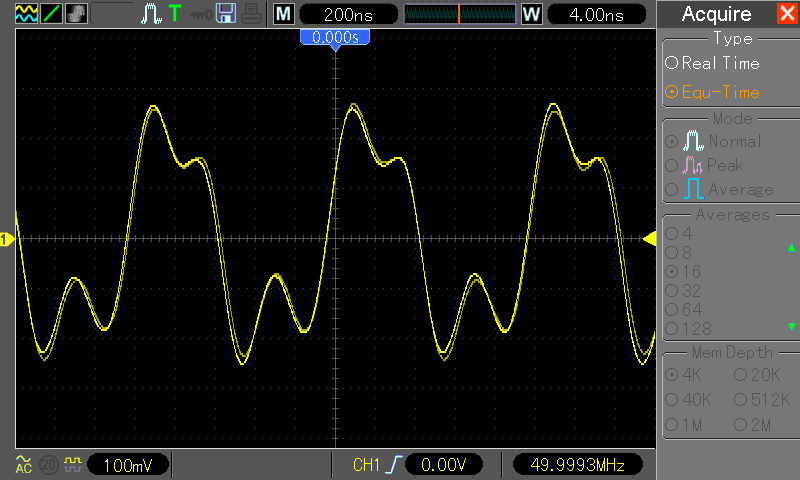Click the W window timebase label
The image size is (800, 480).
(531, 14)
